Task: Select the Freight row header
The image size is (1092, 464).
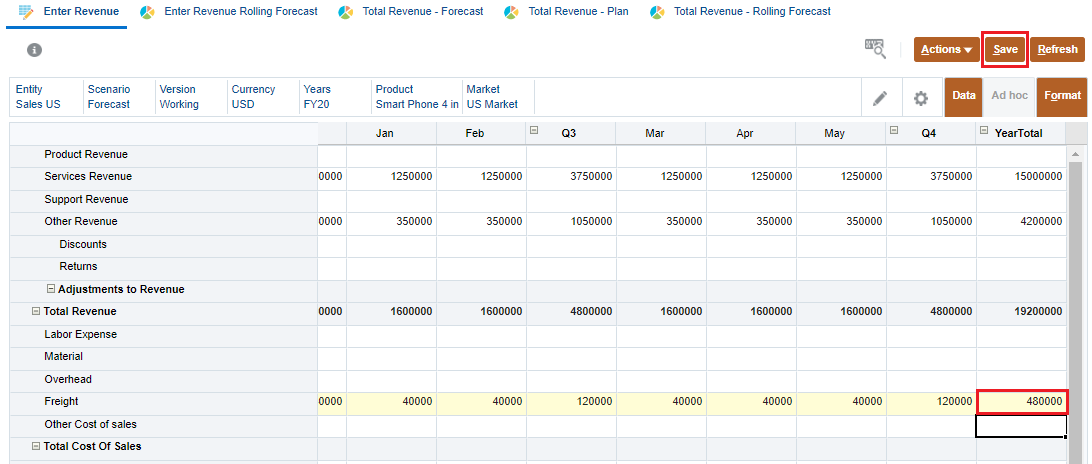Action: (164, 402)
